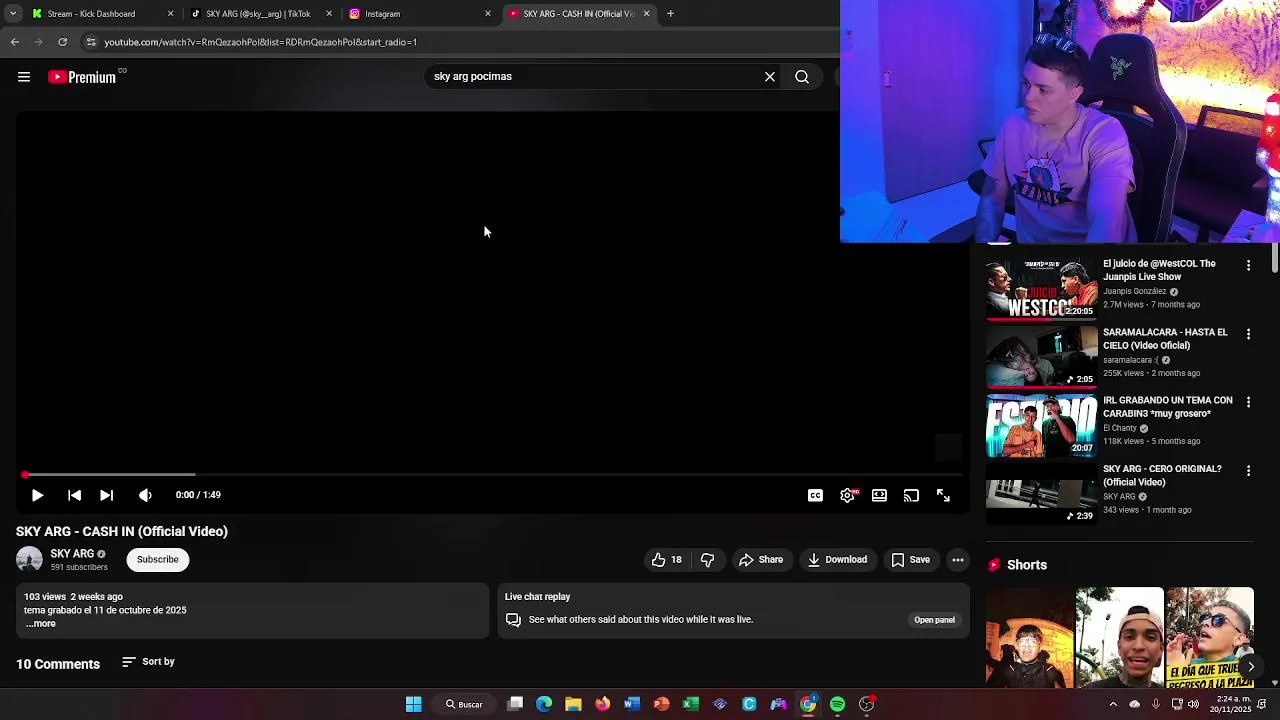Open Sort by comments dropdown

[148, 662]
